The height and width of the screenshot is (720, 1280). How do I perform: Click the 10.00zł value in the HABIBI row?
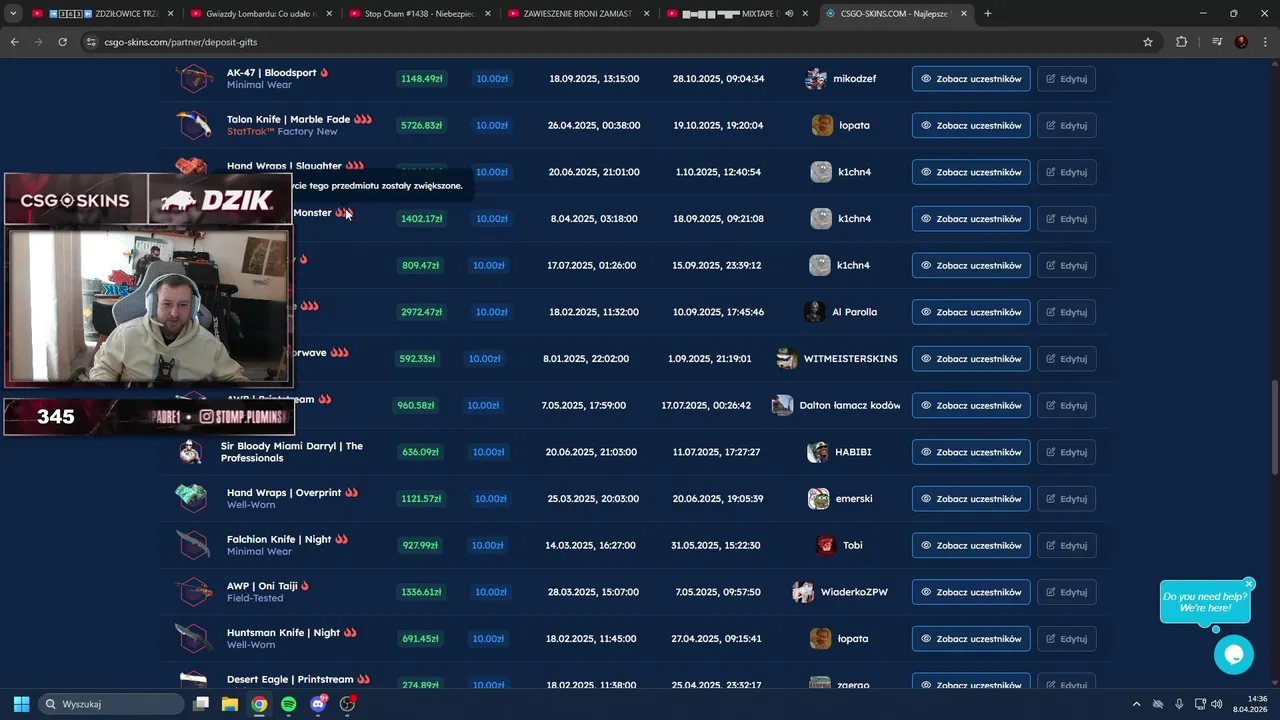pyautogui.click(x=488, y=452)
